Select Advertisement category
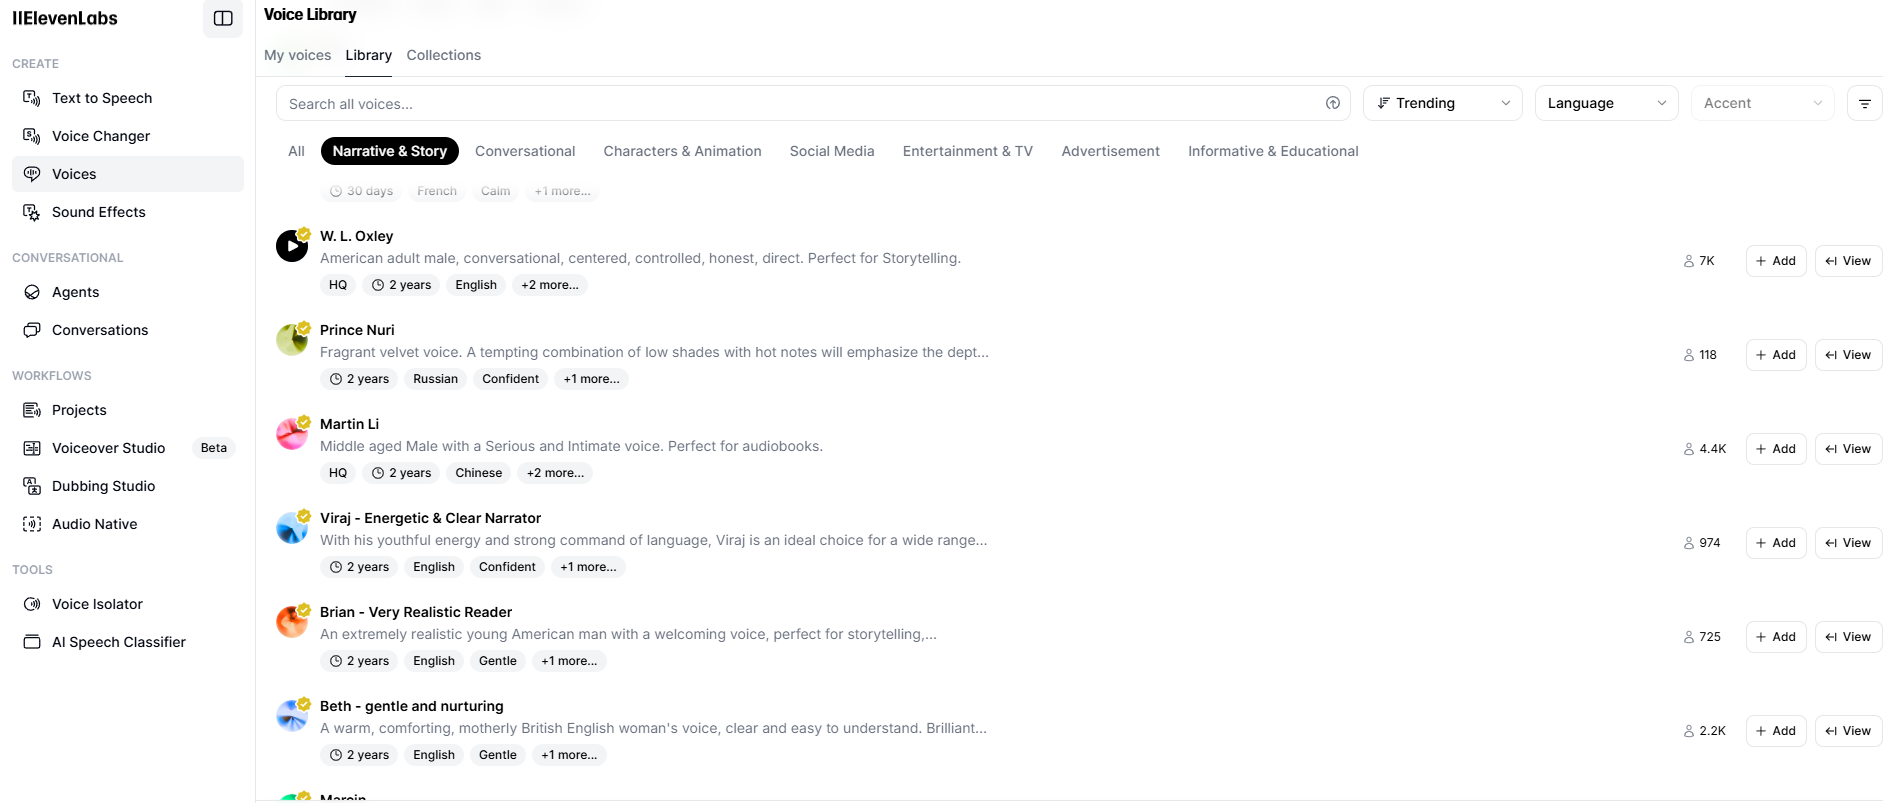1883x803 pixels. pos(1111,151)
